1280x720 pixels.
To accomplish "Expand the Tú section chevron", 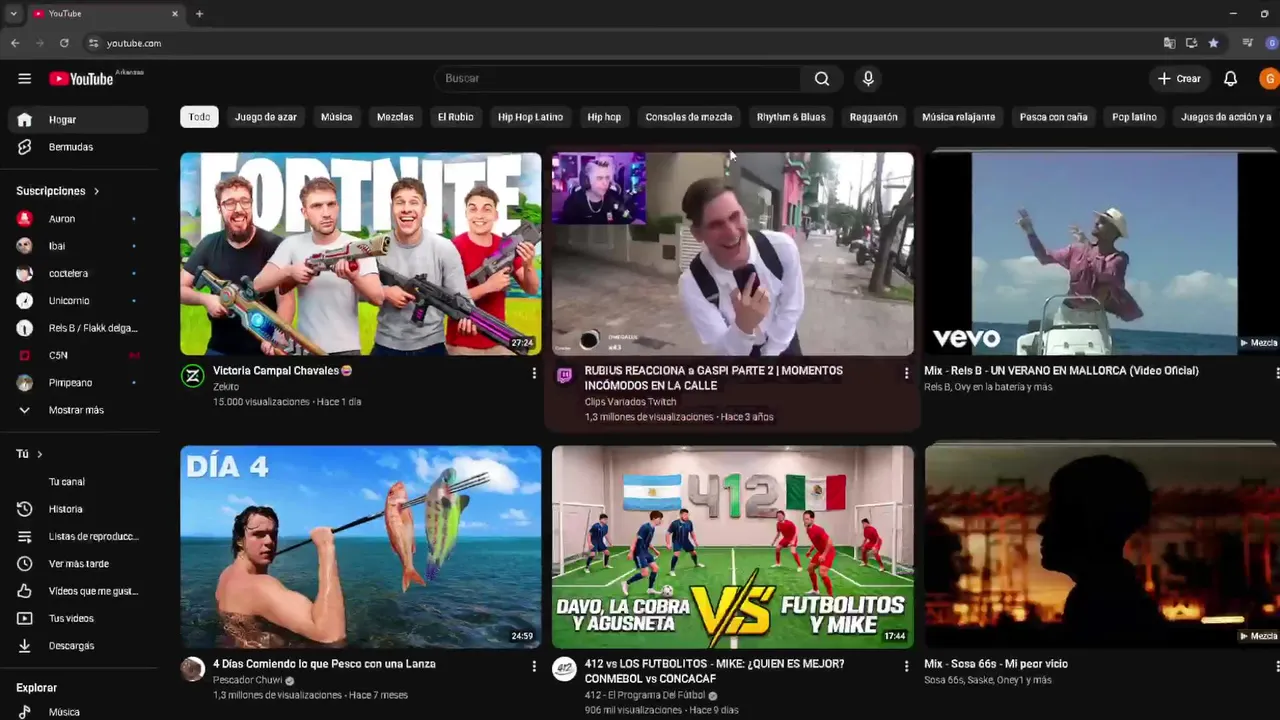I will 40,454.
